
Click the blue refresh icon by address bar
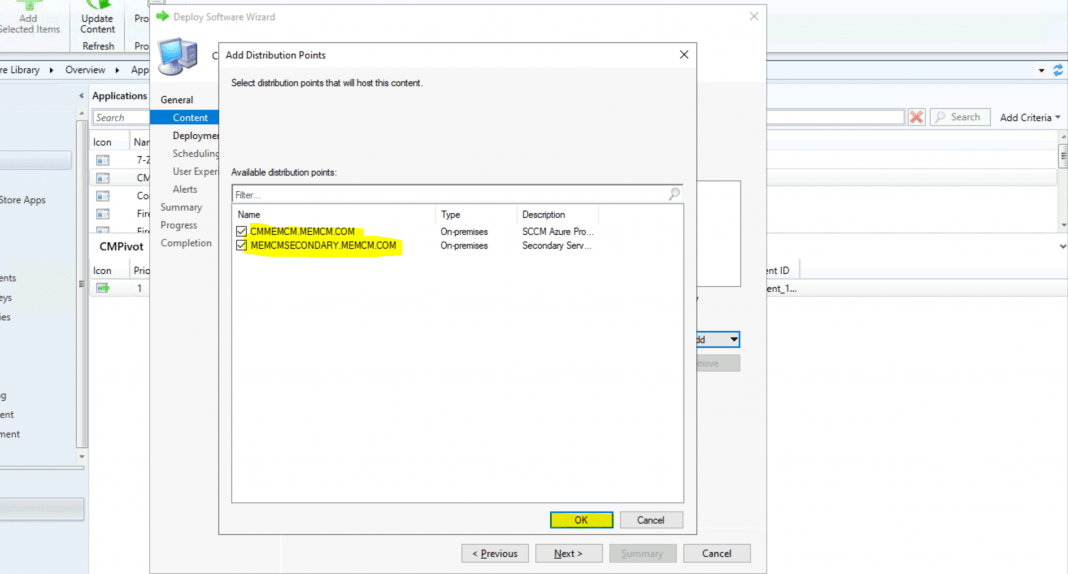pos(1058,70)
